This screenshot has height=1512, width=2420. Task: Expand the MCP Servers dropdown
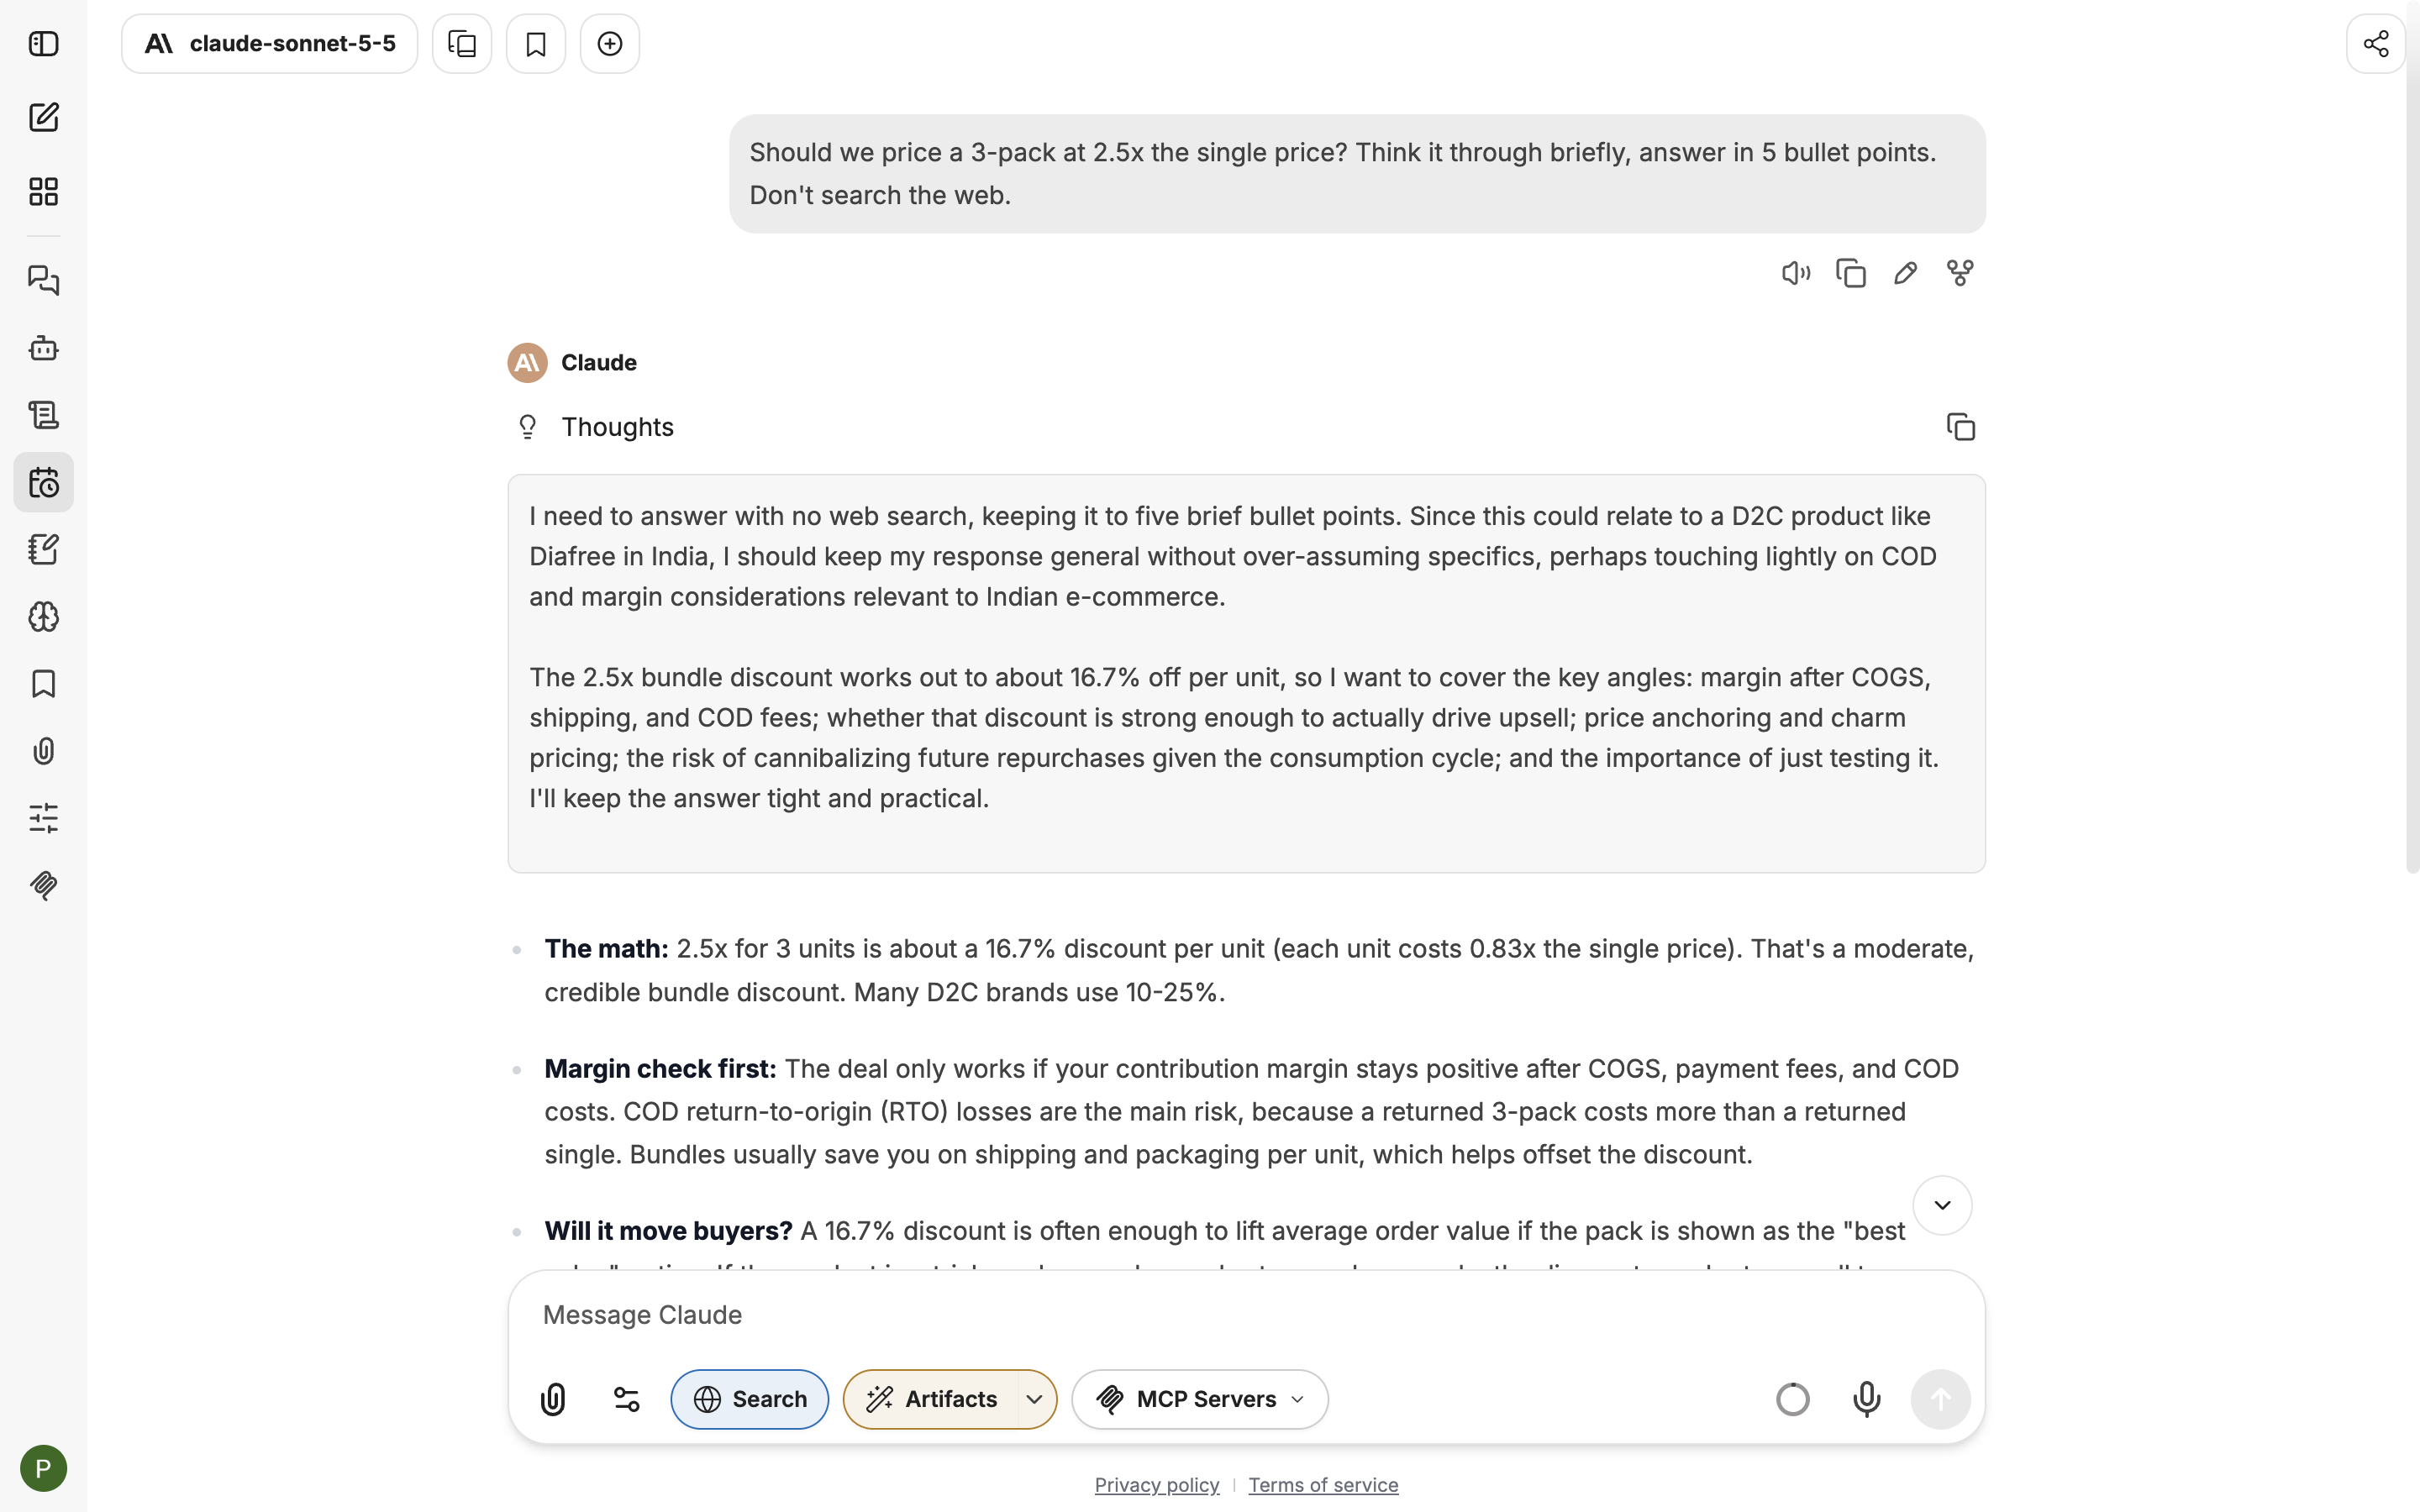1199,1399
